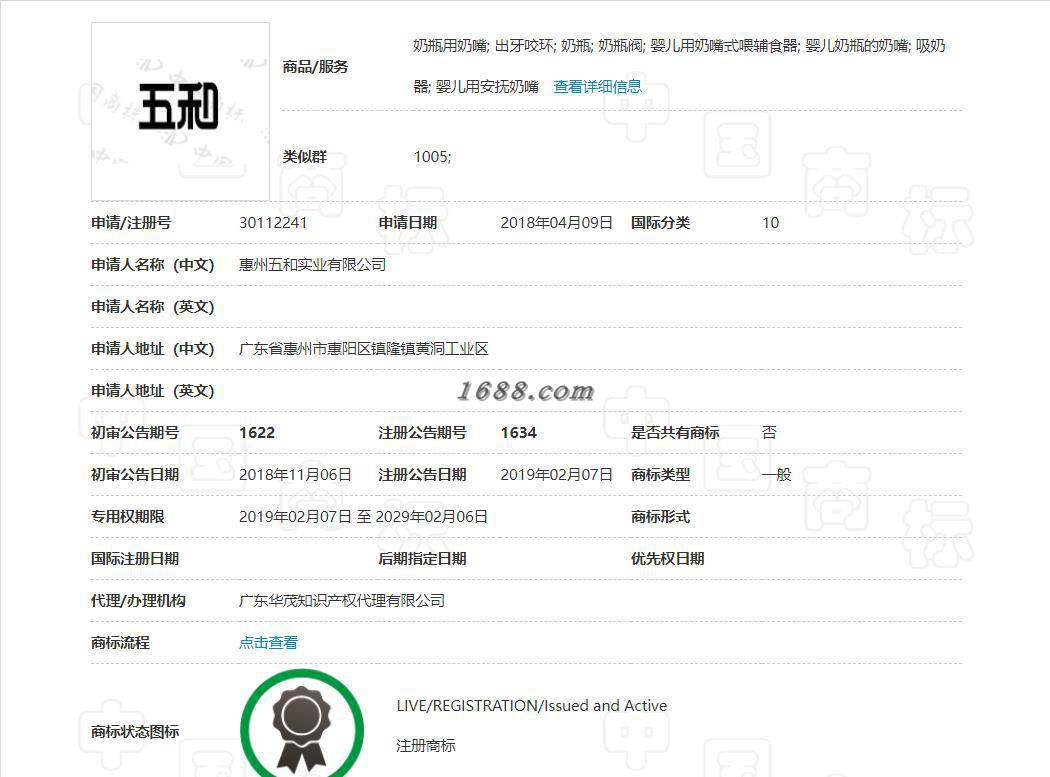
Task: Click the trademark type value 一般
Action: click(777, 475)
